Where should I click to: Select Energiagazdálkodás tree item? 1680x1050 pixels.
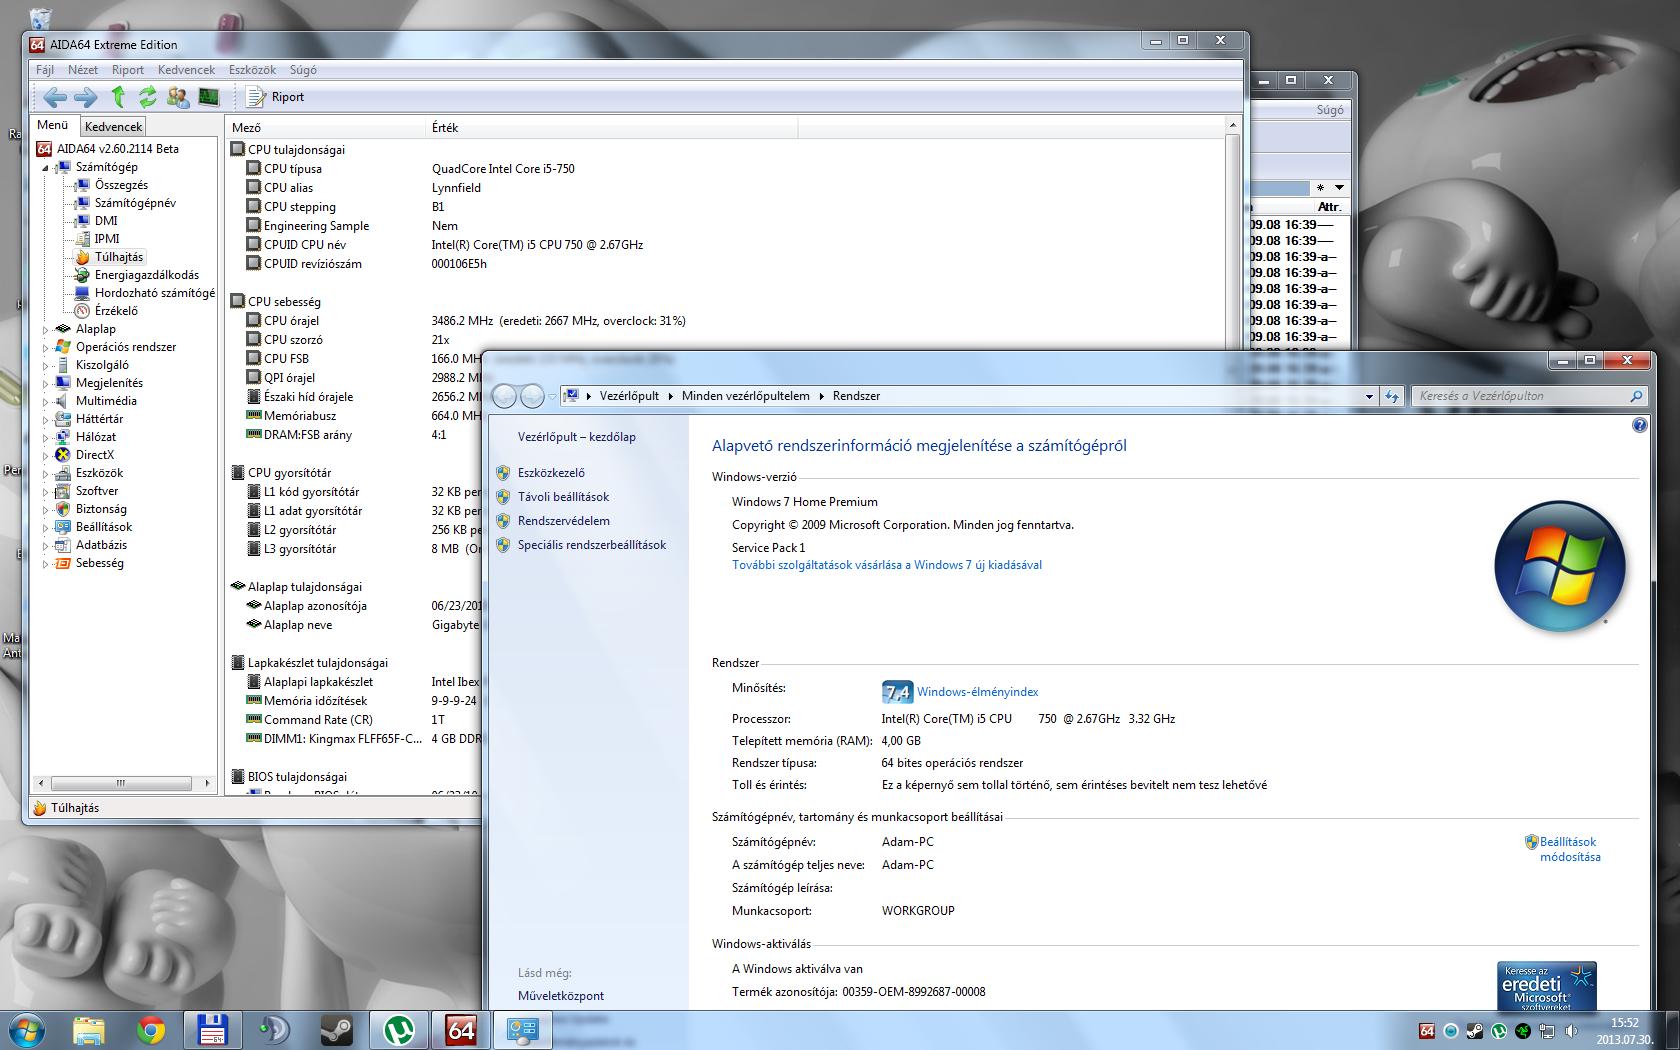147,275
